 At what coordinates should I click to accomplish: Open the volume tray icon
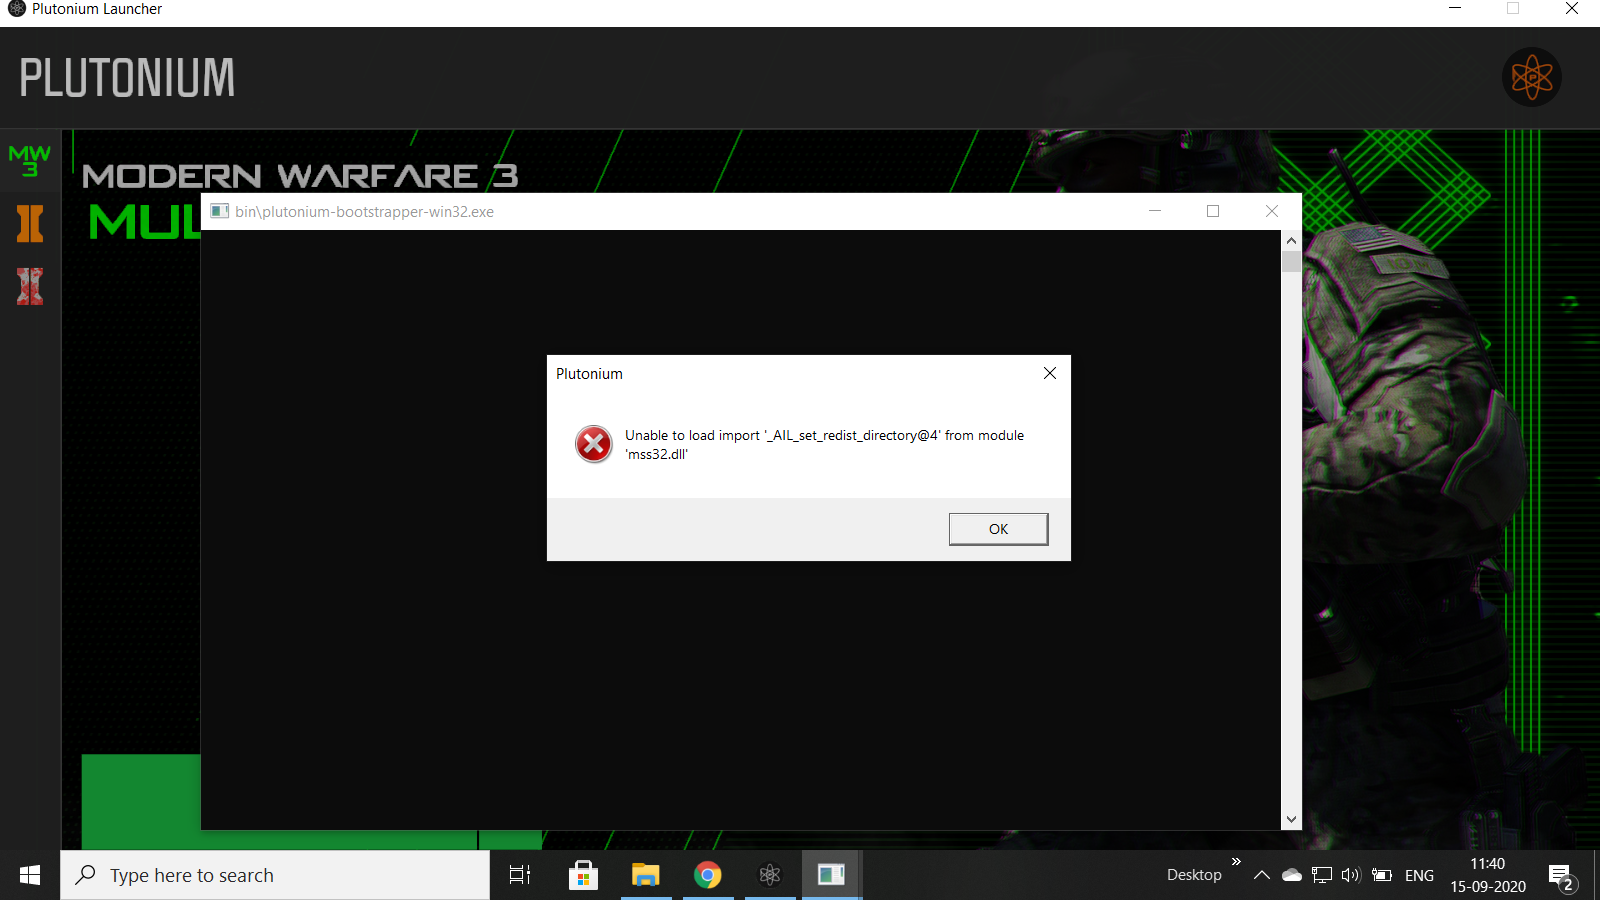tap(1351, 875)
